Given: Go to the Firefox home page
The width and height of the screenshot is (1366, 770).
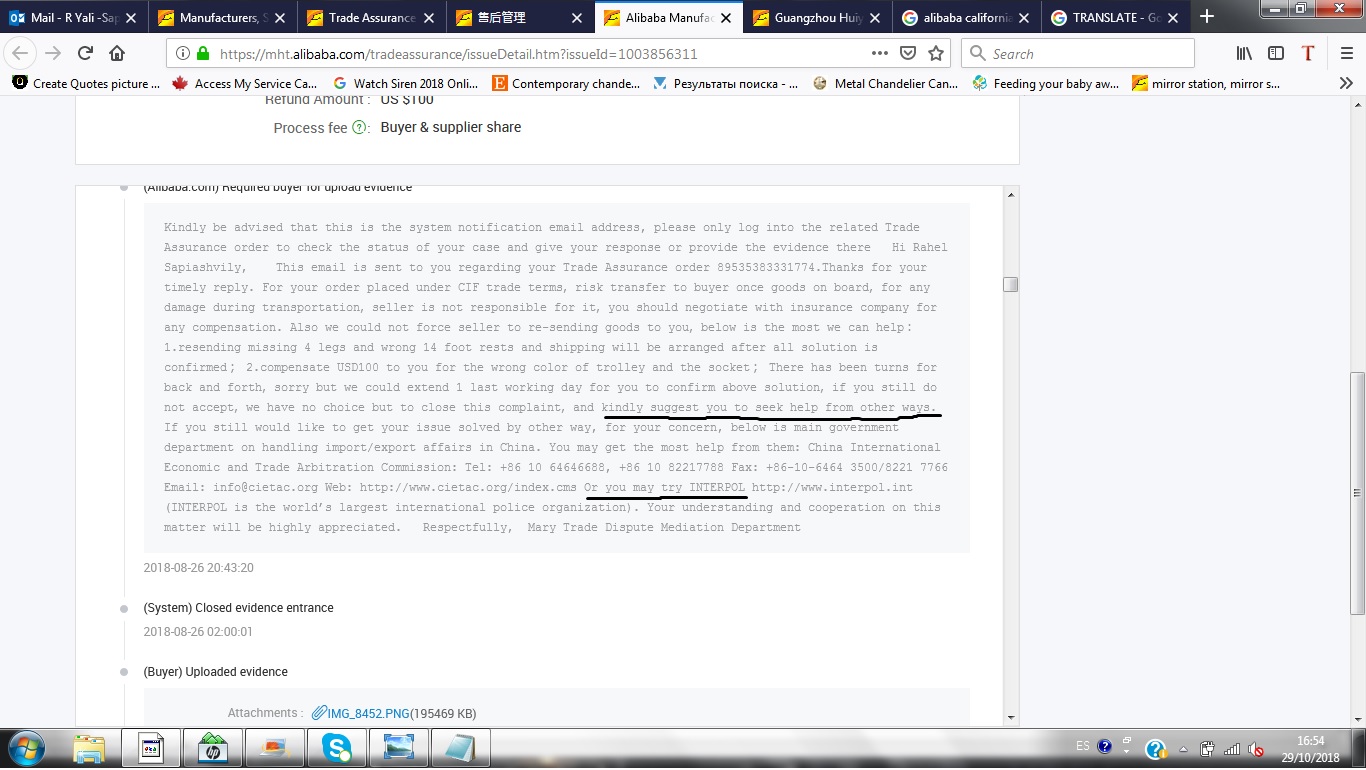Looking at the screenshot, I should [117, 54].
